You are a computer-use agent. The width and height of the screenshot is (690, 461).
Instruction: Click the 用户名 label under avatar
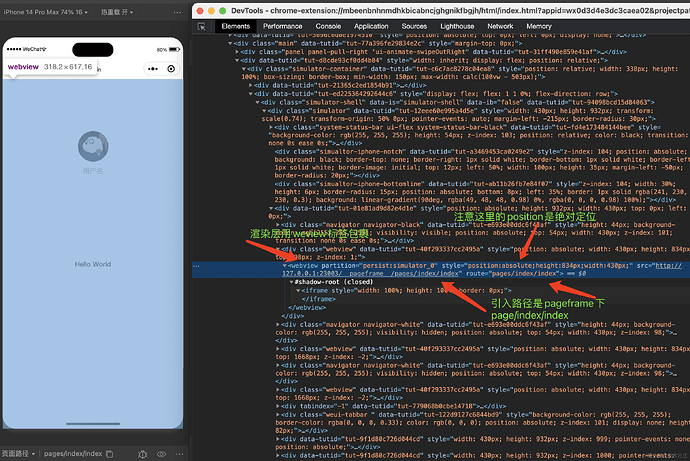click(93, 171)
